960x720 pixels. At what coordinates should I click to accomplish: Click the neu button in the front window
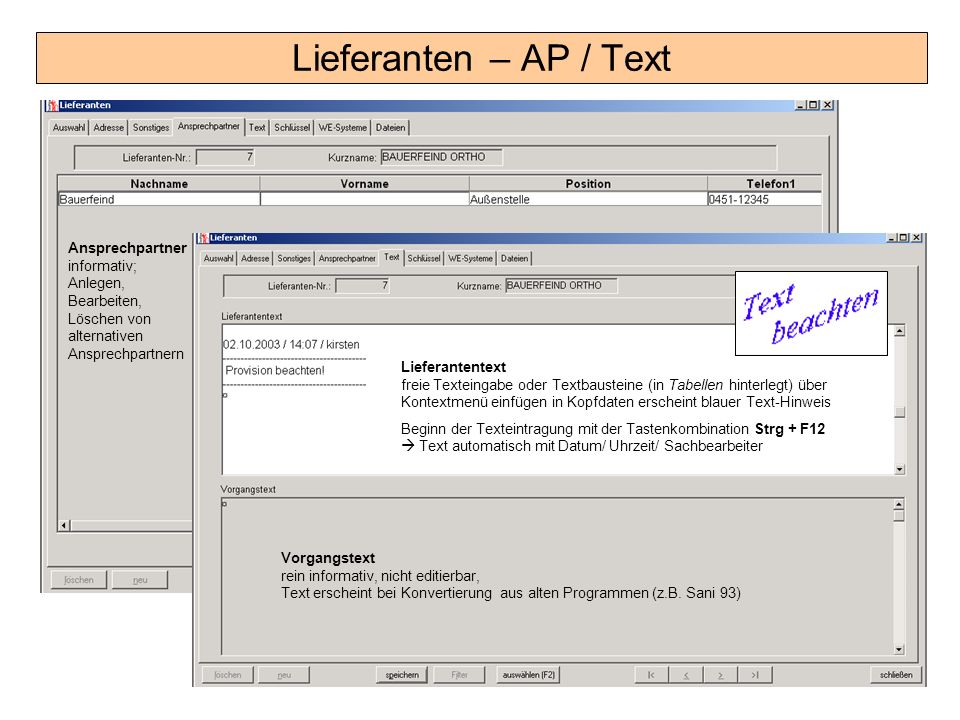point(284,675)
